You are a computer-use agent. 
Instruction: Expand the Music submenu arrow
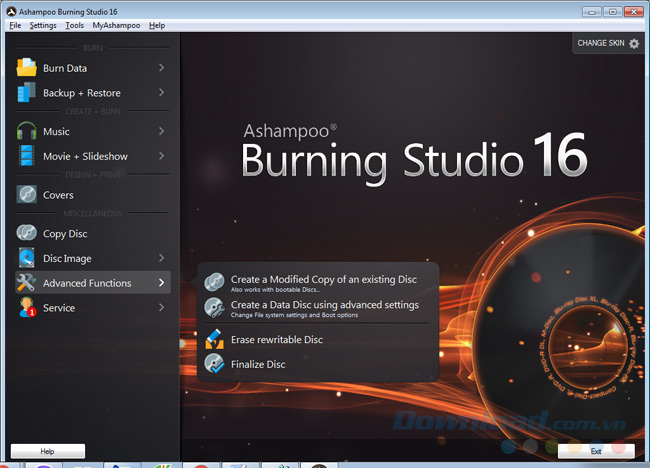[161, 131]
